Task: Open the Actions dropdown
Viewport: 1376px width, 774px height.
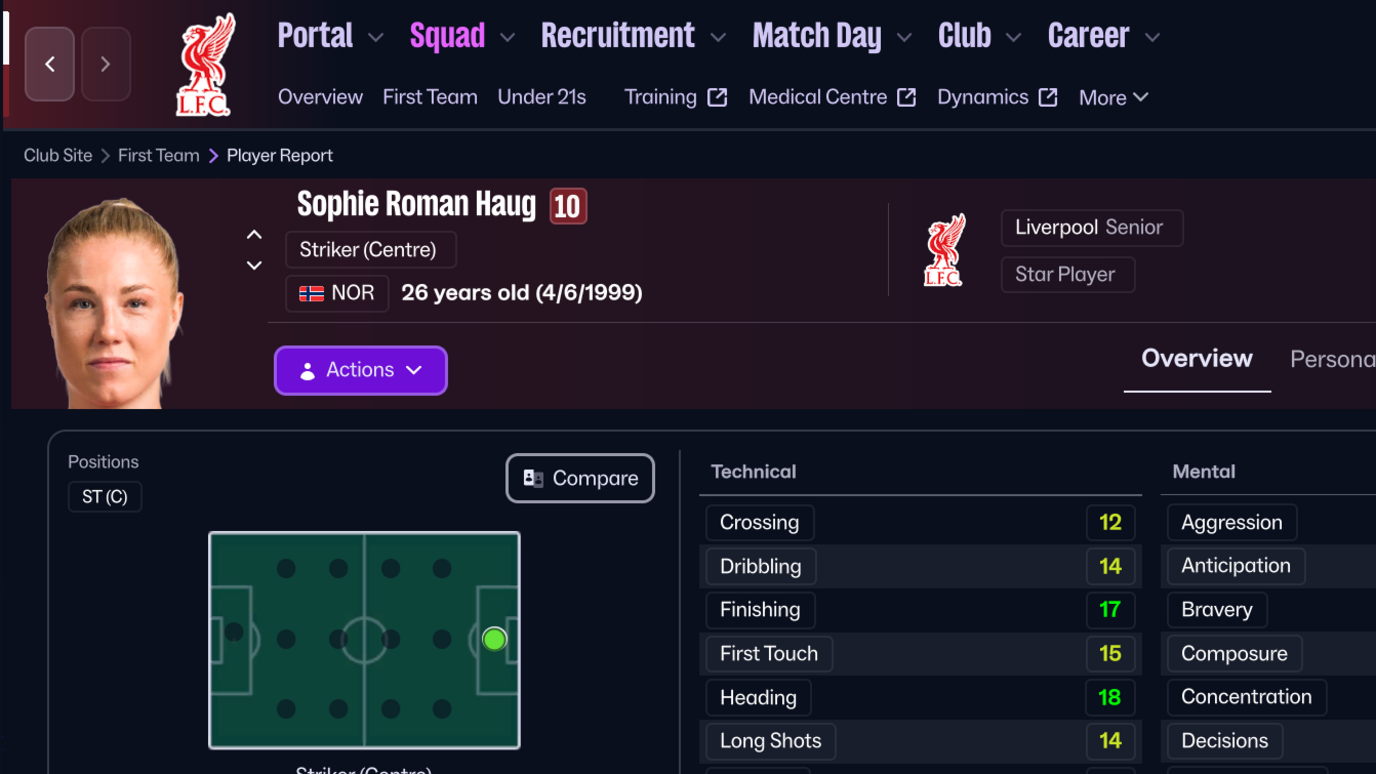Action: tap(360, 370)
